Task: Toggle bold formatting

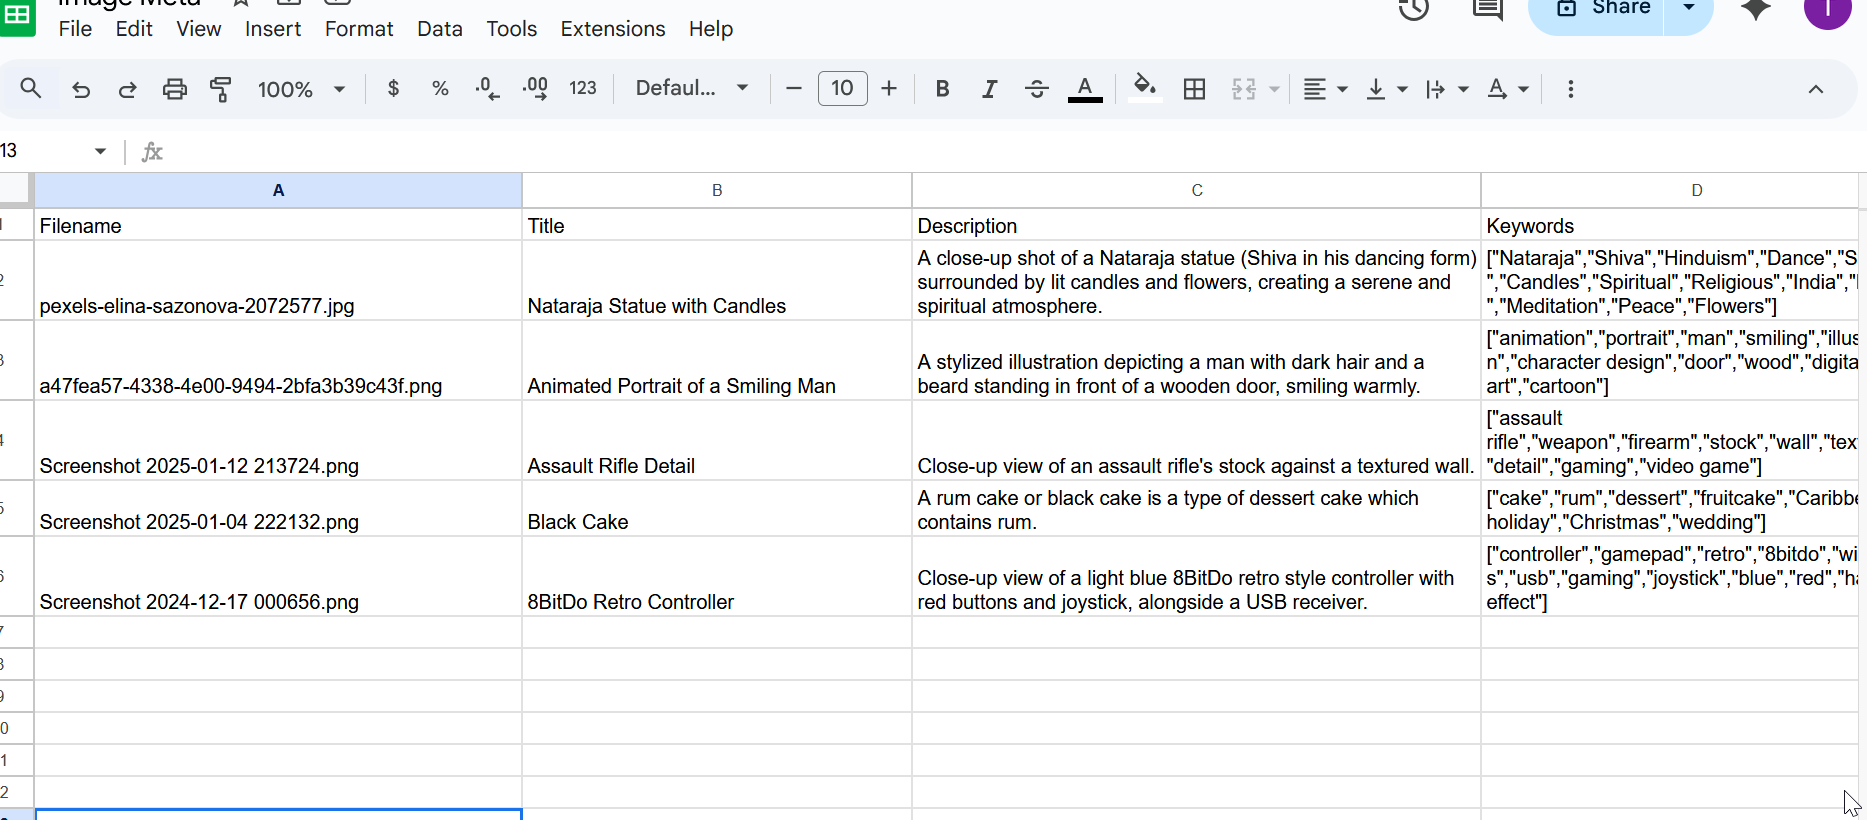Action: point(942,89)
